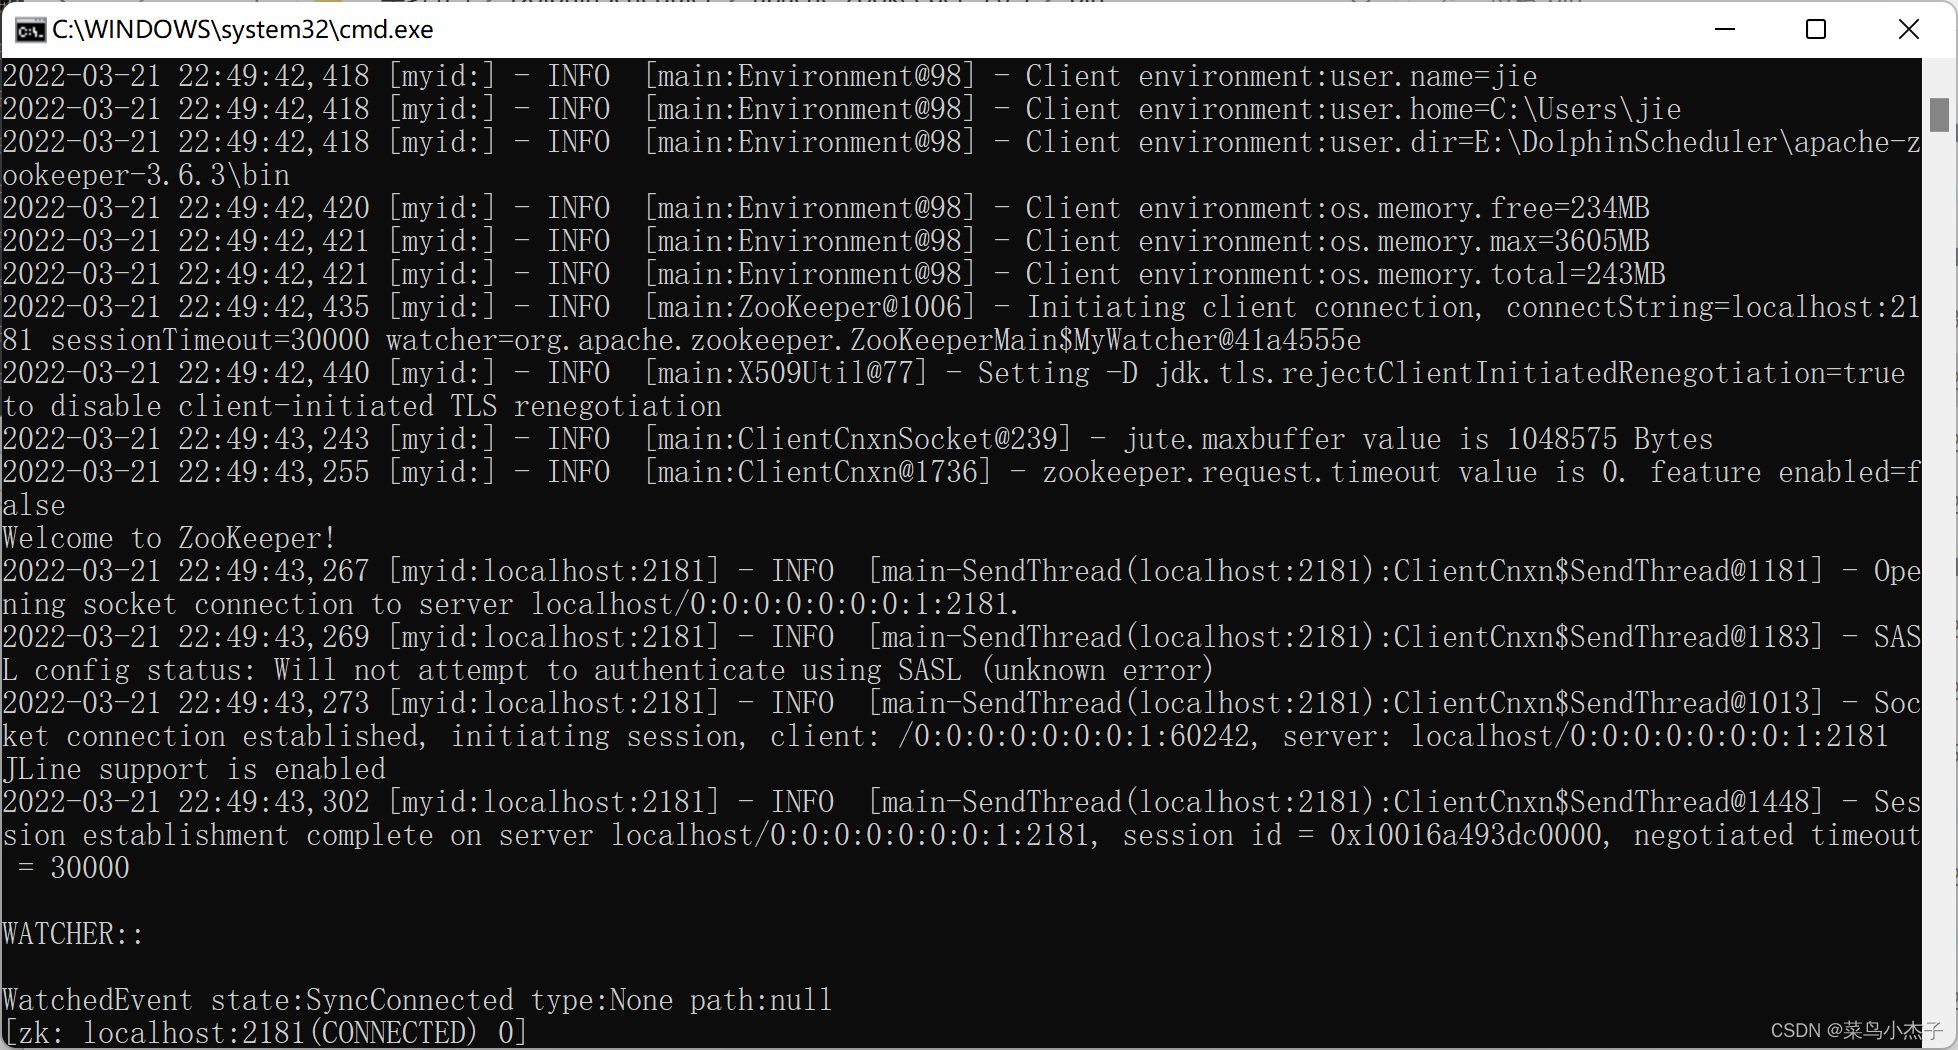The height and width of the screenshot is (1050, 1958).
Task: Click the 'ning socket connection to server' line
Action: tap(510, 604)
